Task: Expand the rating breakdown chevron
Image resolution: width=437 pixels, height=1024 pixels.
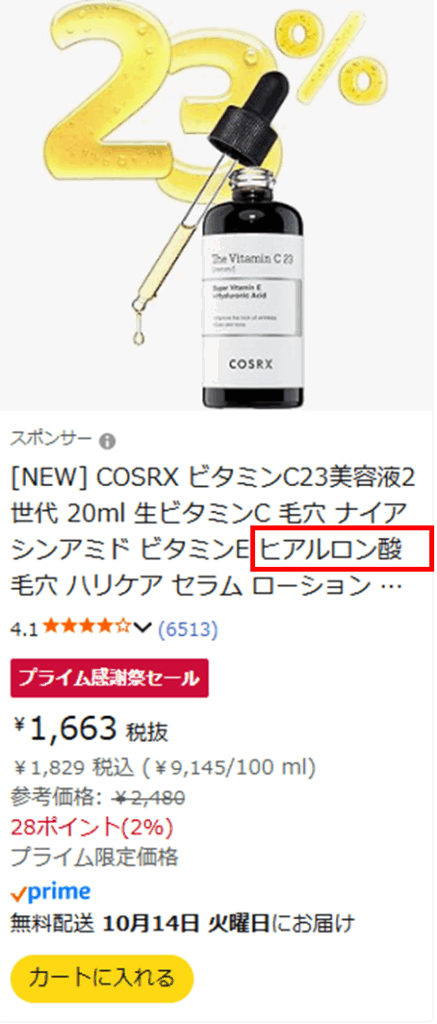Action: 142,629
